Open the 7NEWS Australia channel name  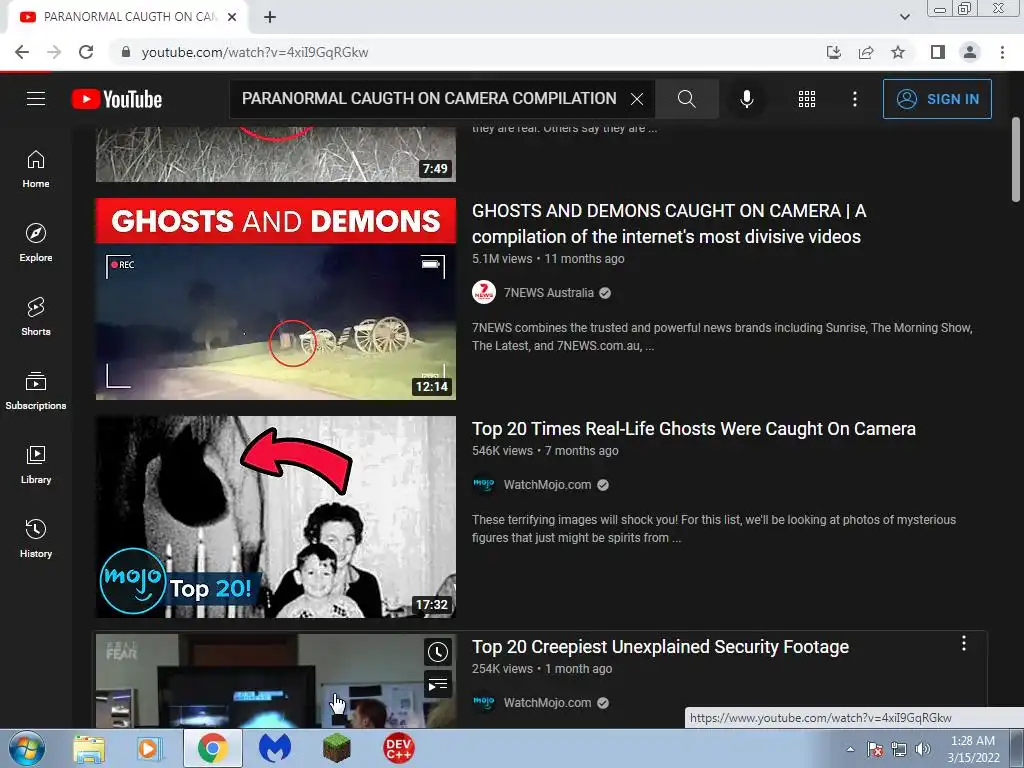[x=549, y=293]
